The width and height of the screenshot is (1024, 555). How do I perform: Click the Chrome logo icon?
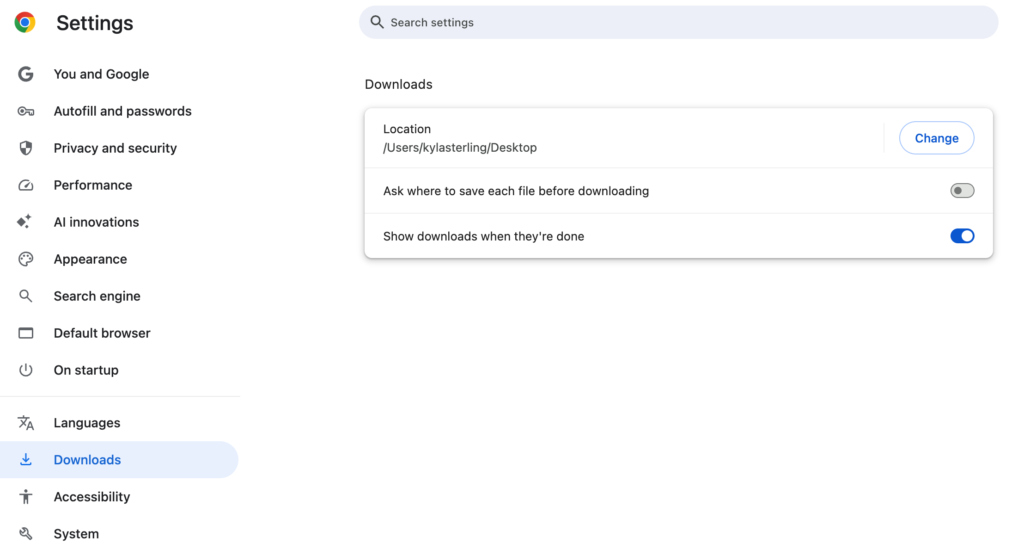point(25,22)
